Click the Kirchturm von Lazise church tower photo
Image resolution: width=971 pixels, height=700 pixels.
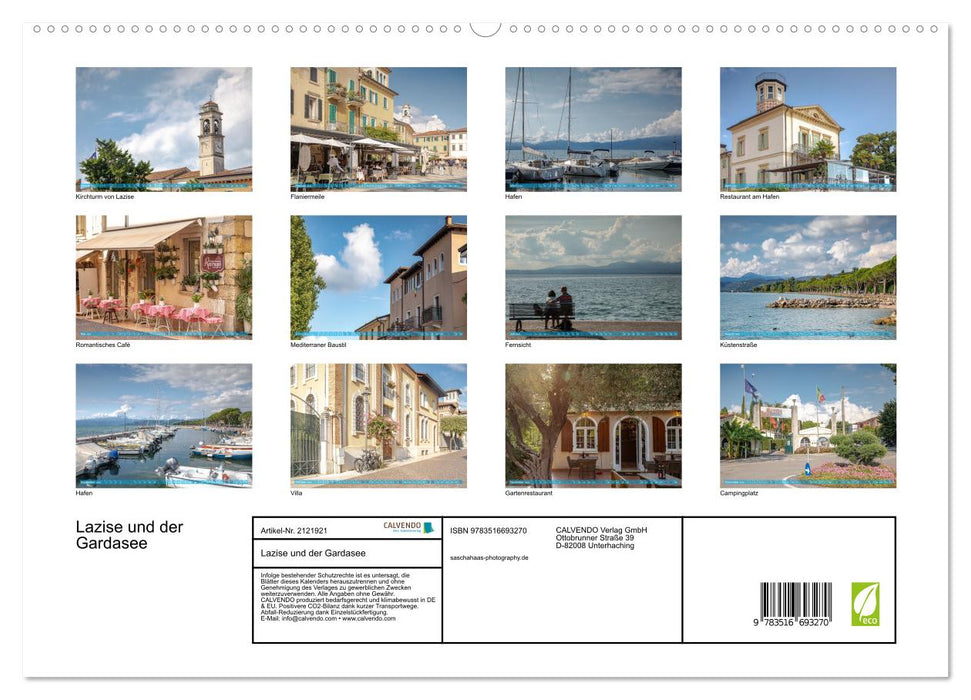pos(164,128)
